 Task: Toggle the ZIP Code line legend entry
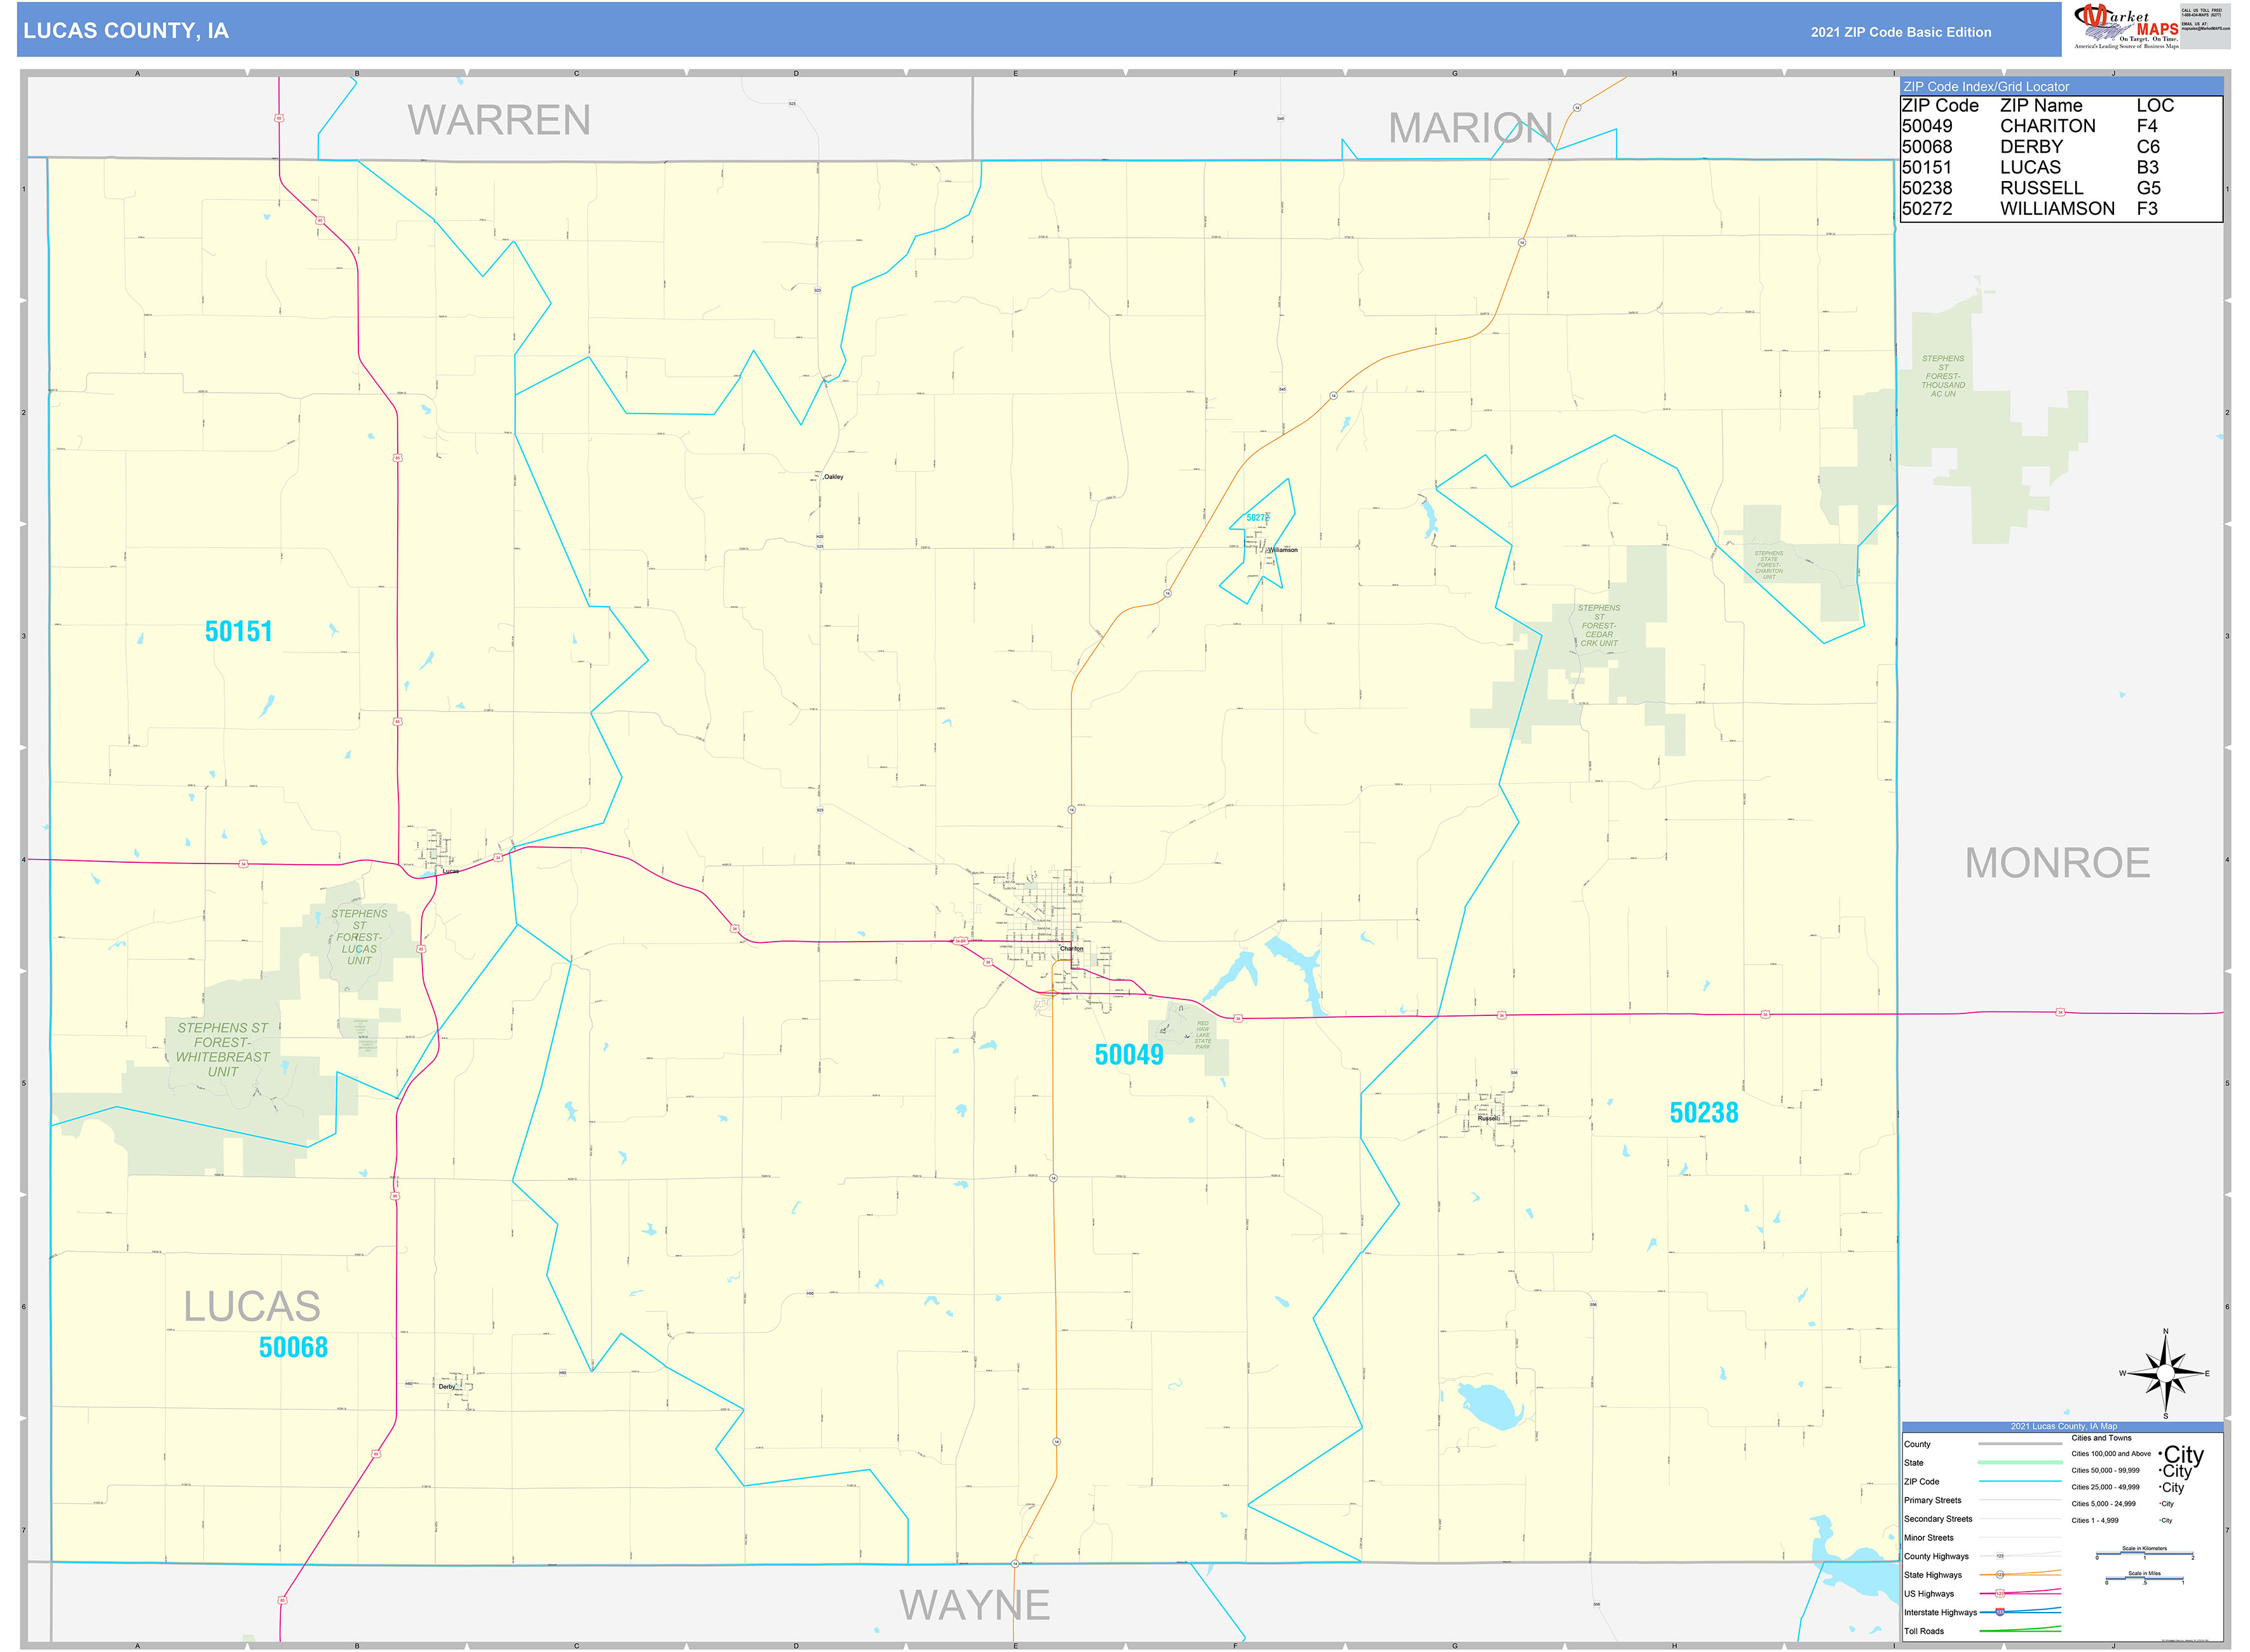[x=2020, y=1481]
